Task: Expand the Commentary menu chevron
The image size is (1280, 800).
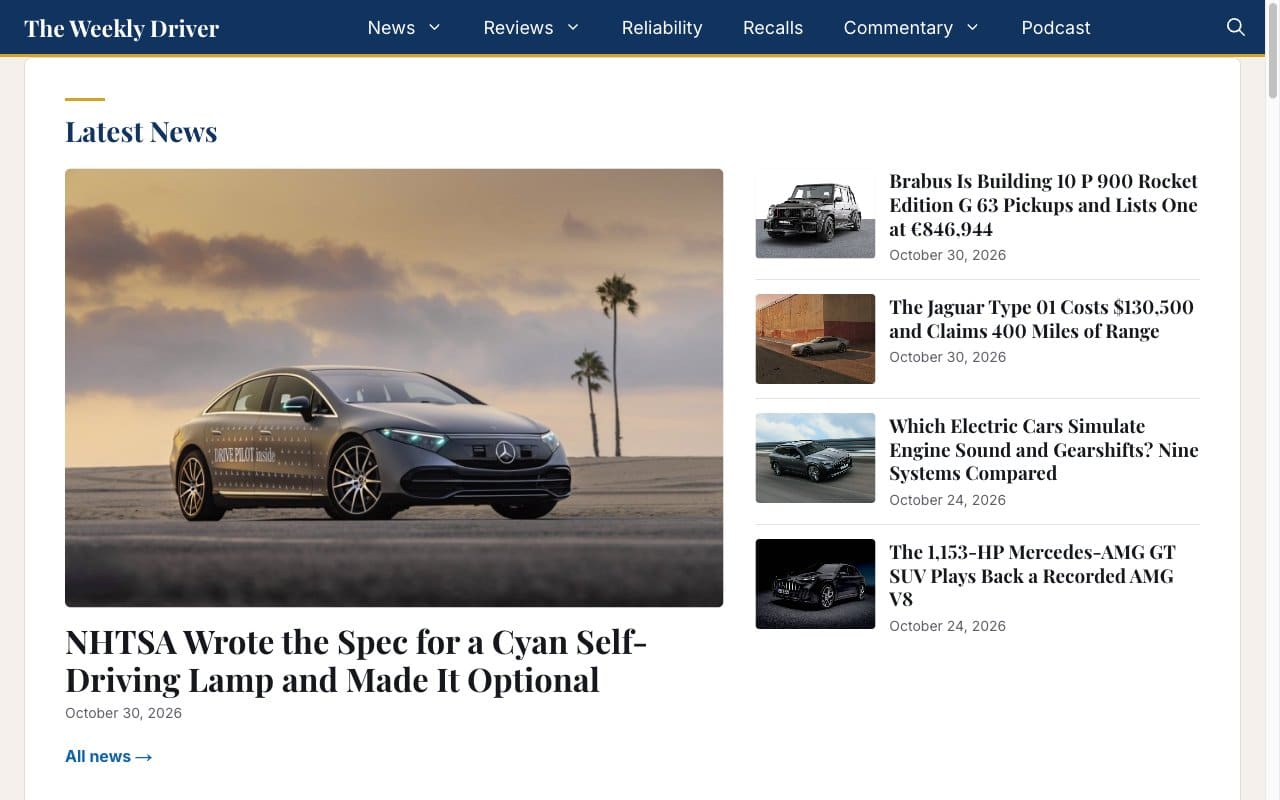Action: pos(972,27)
